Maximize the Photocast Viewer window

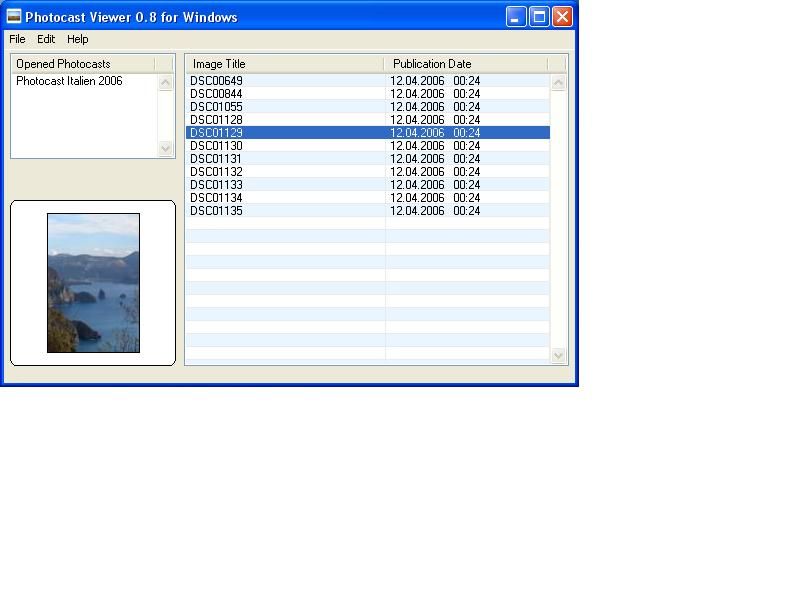point(539,16)
